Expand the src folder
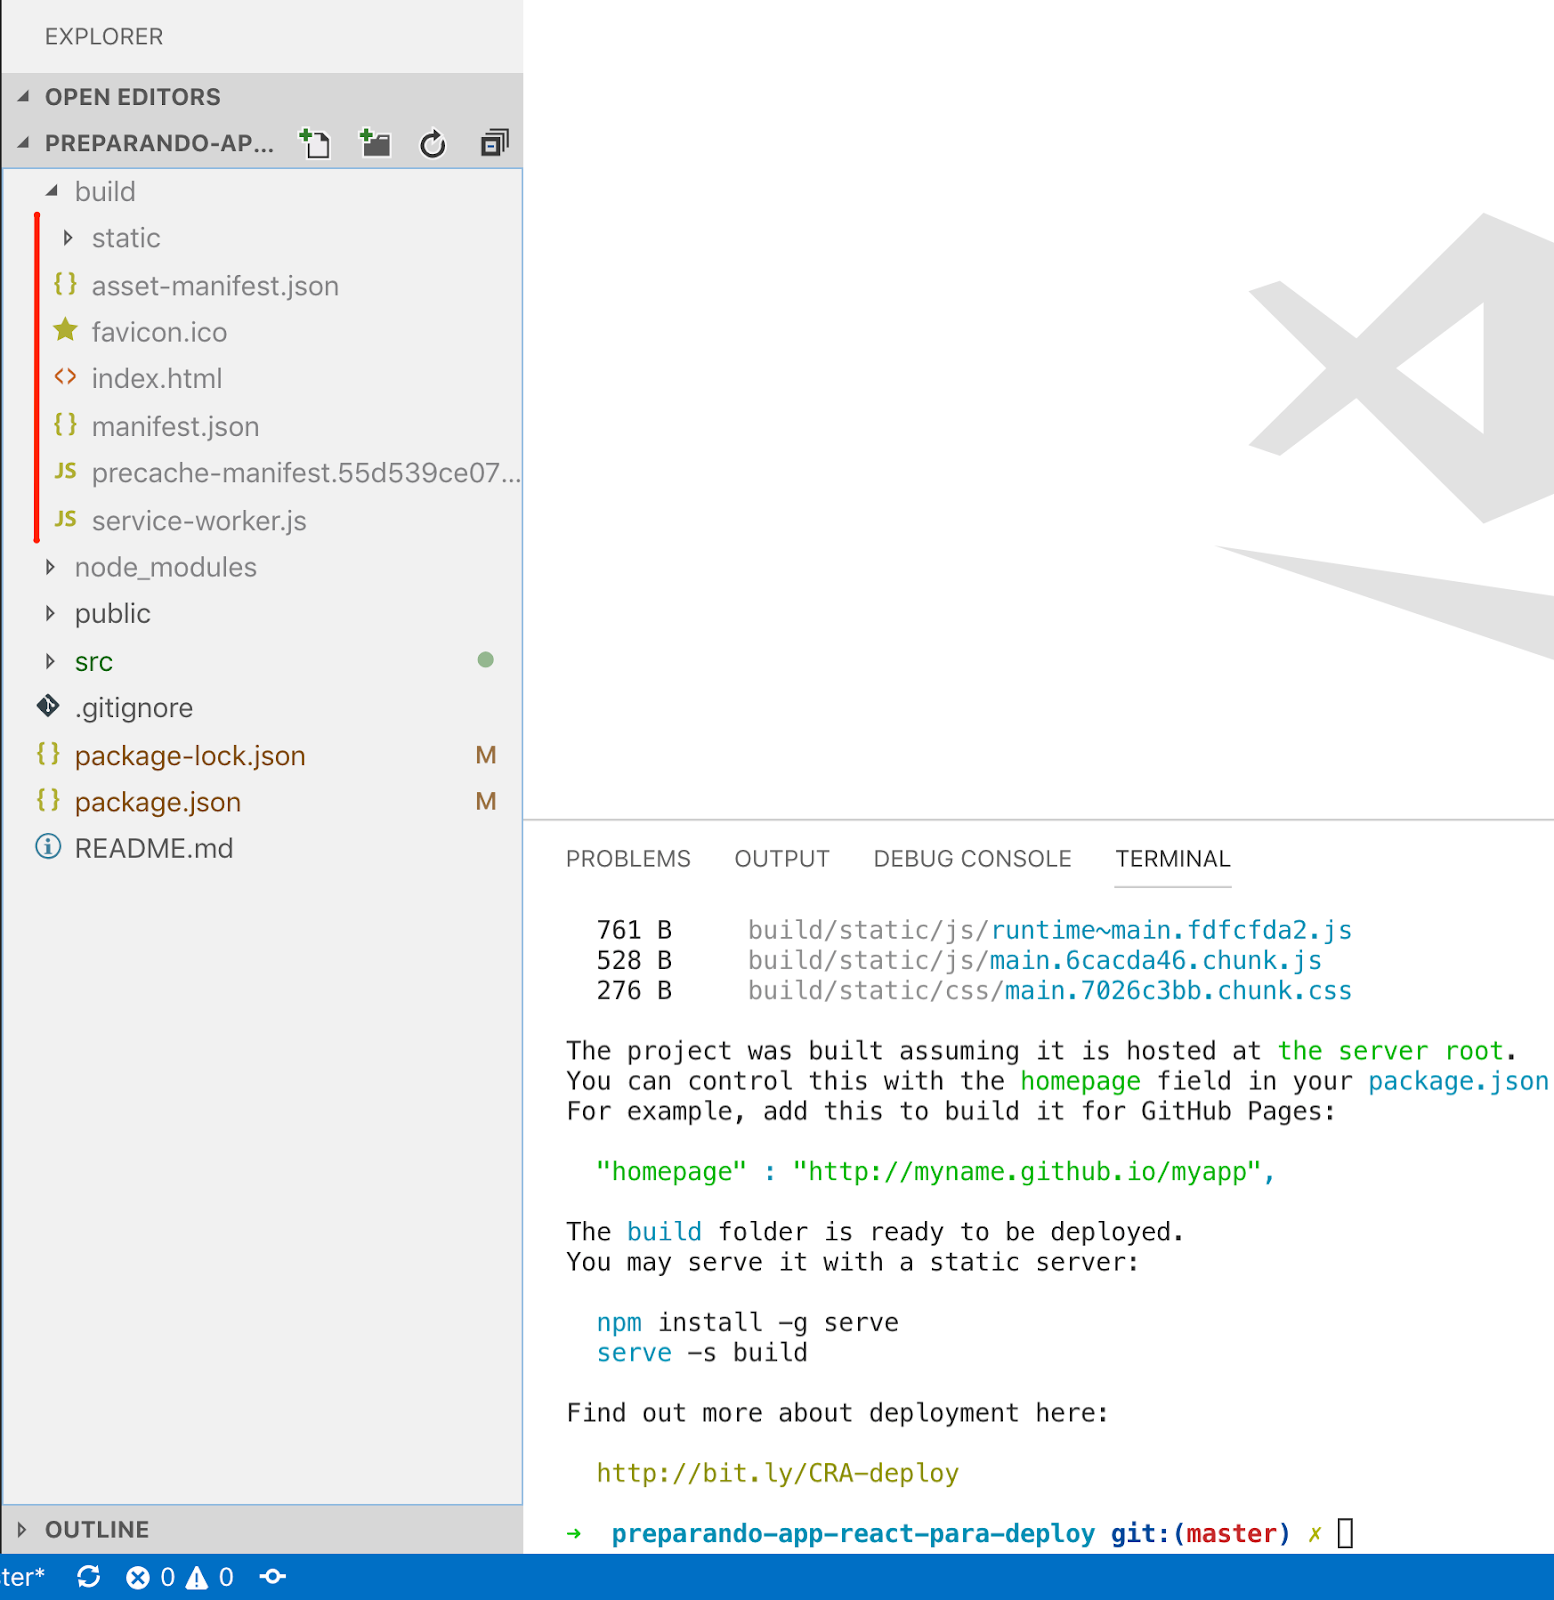This screenshot has height=1600, width=1554. point(50,661)
